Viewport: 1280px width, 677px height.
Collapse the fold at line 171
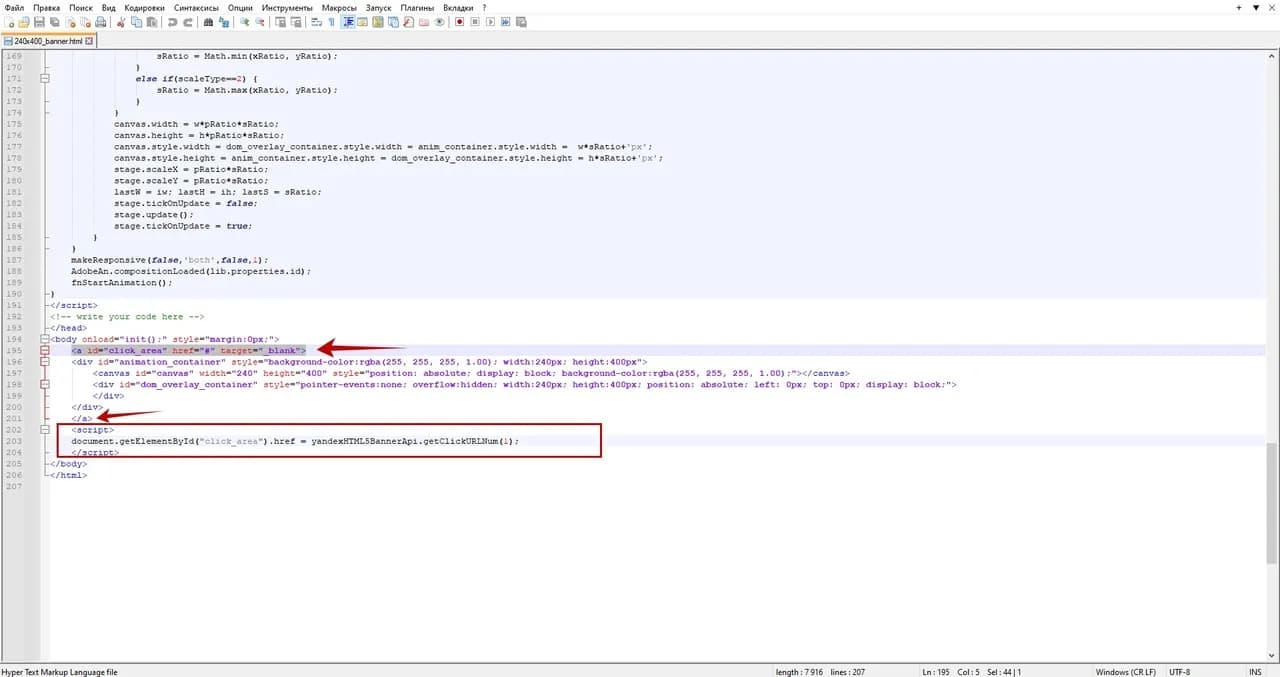[45, 78]
